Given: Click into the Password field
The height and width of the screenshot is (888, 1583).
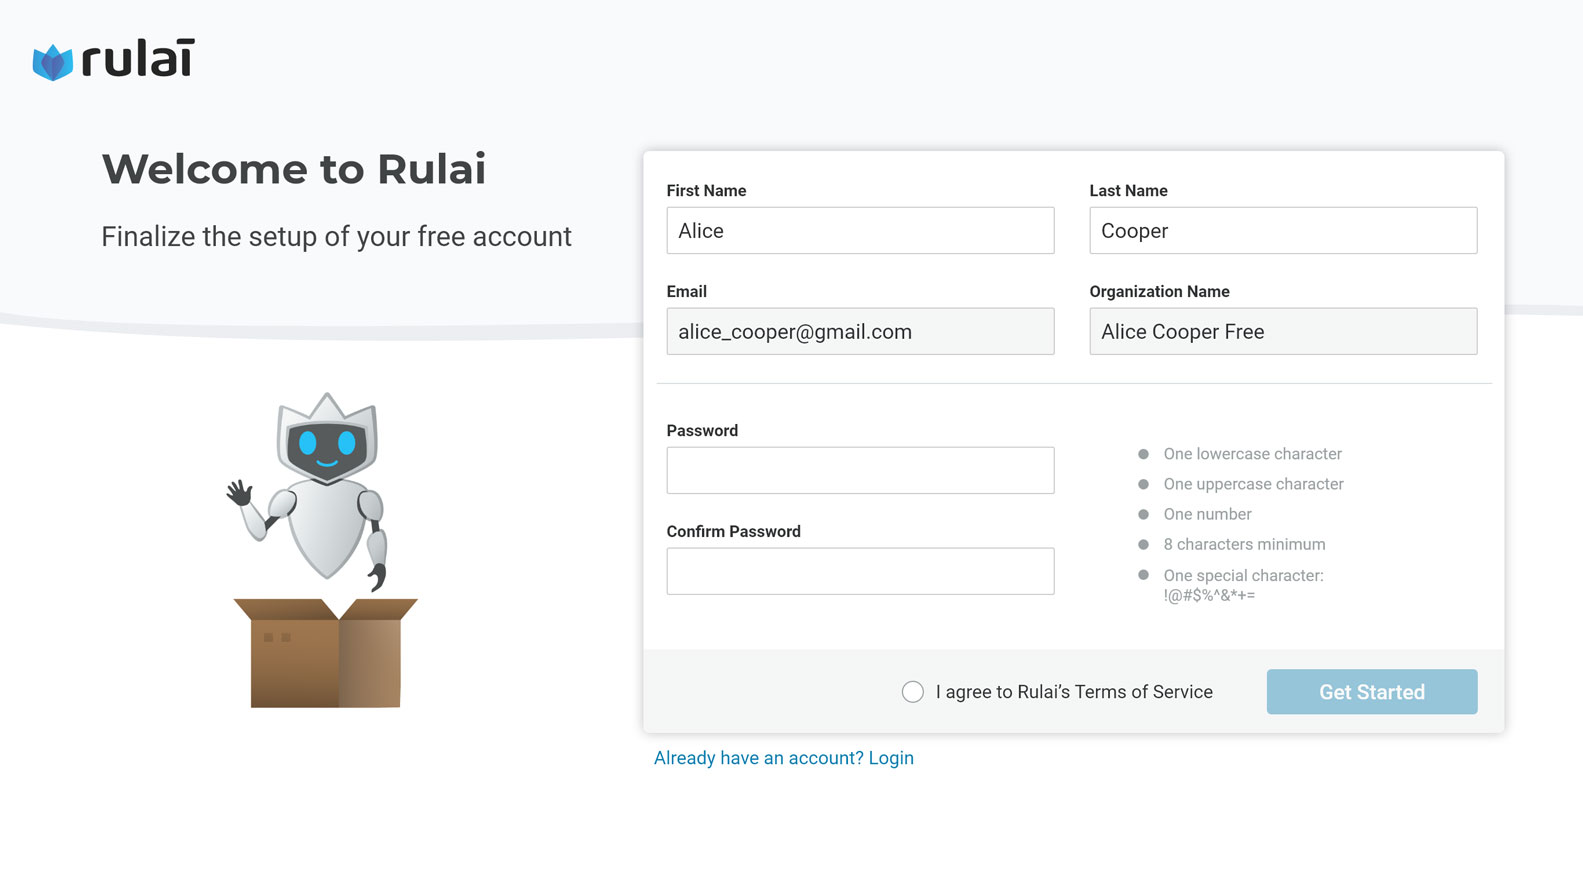Looking at the screenshot, I should [x=860, y=470].
